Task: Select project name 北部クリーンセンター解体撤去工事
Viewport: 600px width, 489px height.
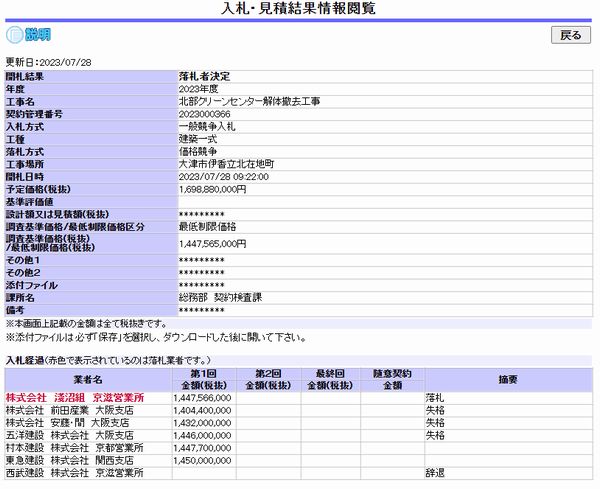Action: [x=249, y=102]
